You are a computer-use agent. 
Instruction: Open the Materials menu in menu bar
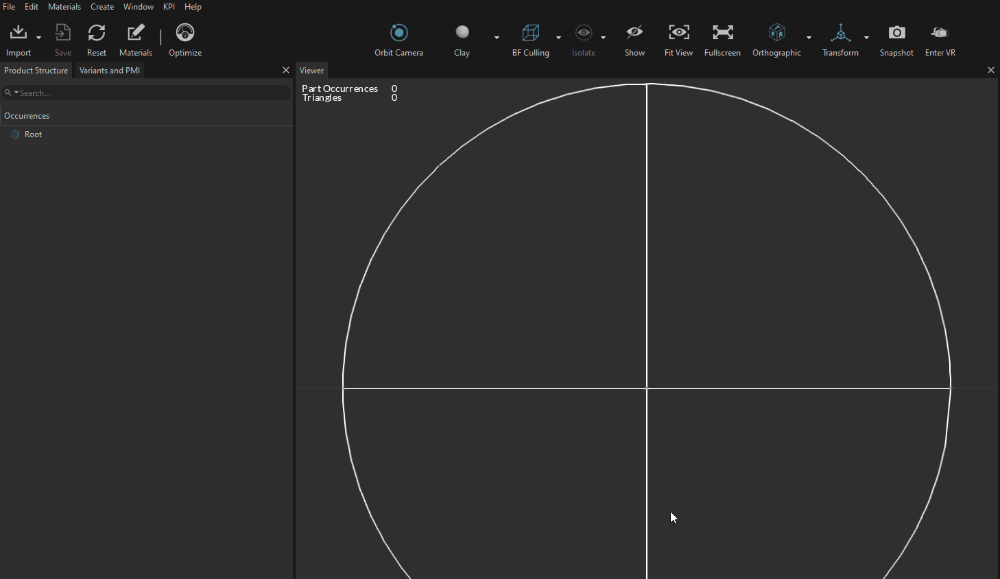click(x=64, y=7)
